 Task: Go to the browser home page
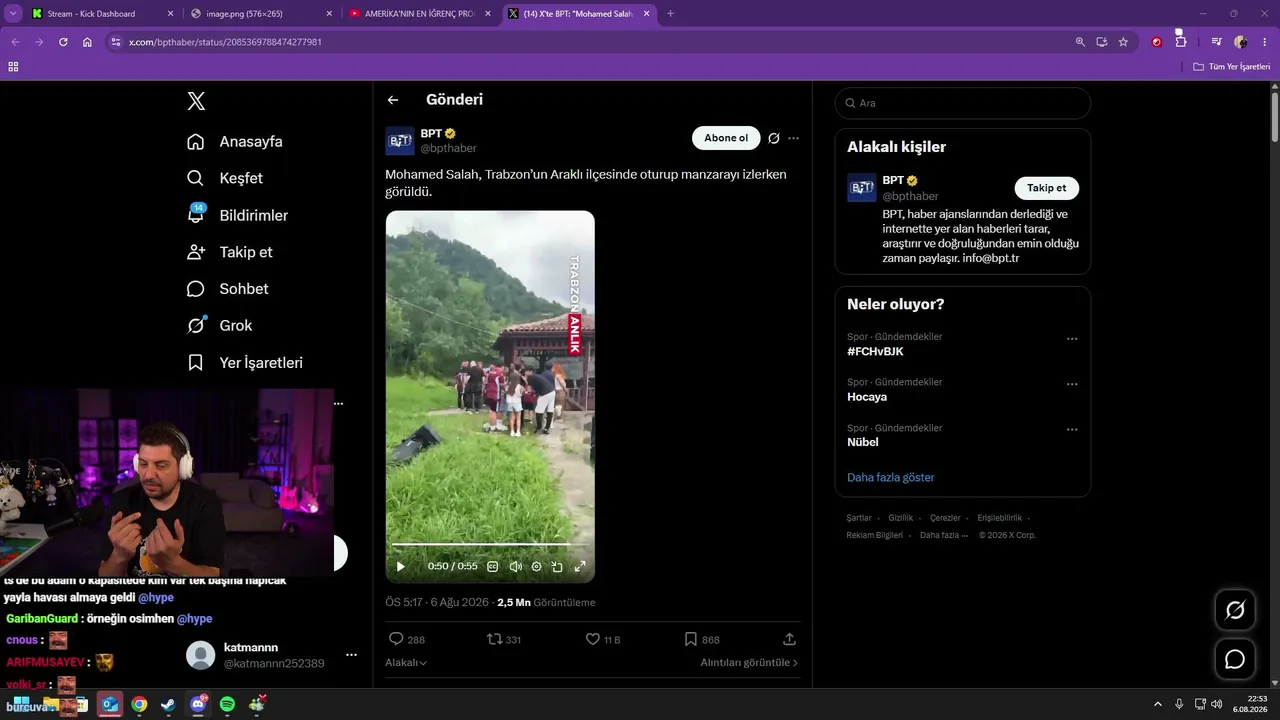(87, 42)
